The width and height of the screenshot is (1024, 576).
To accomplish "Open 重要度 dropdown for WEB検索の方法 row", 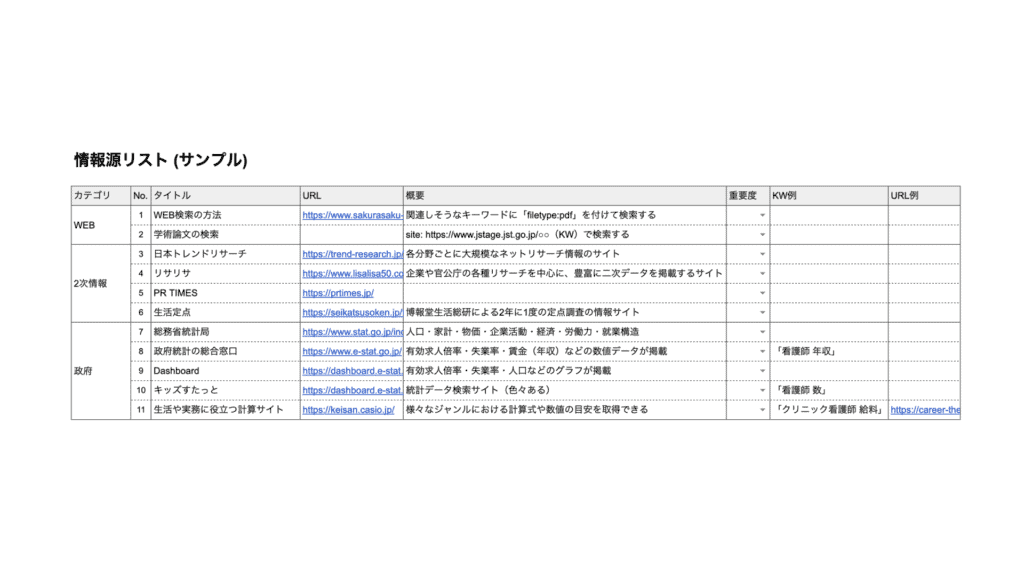I will pyautogui.click(x=762, y=216).
